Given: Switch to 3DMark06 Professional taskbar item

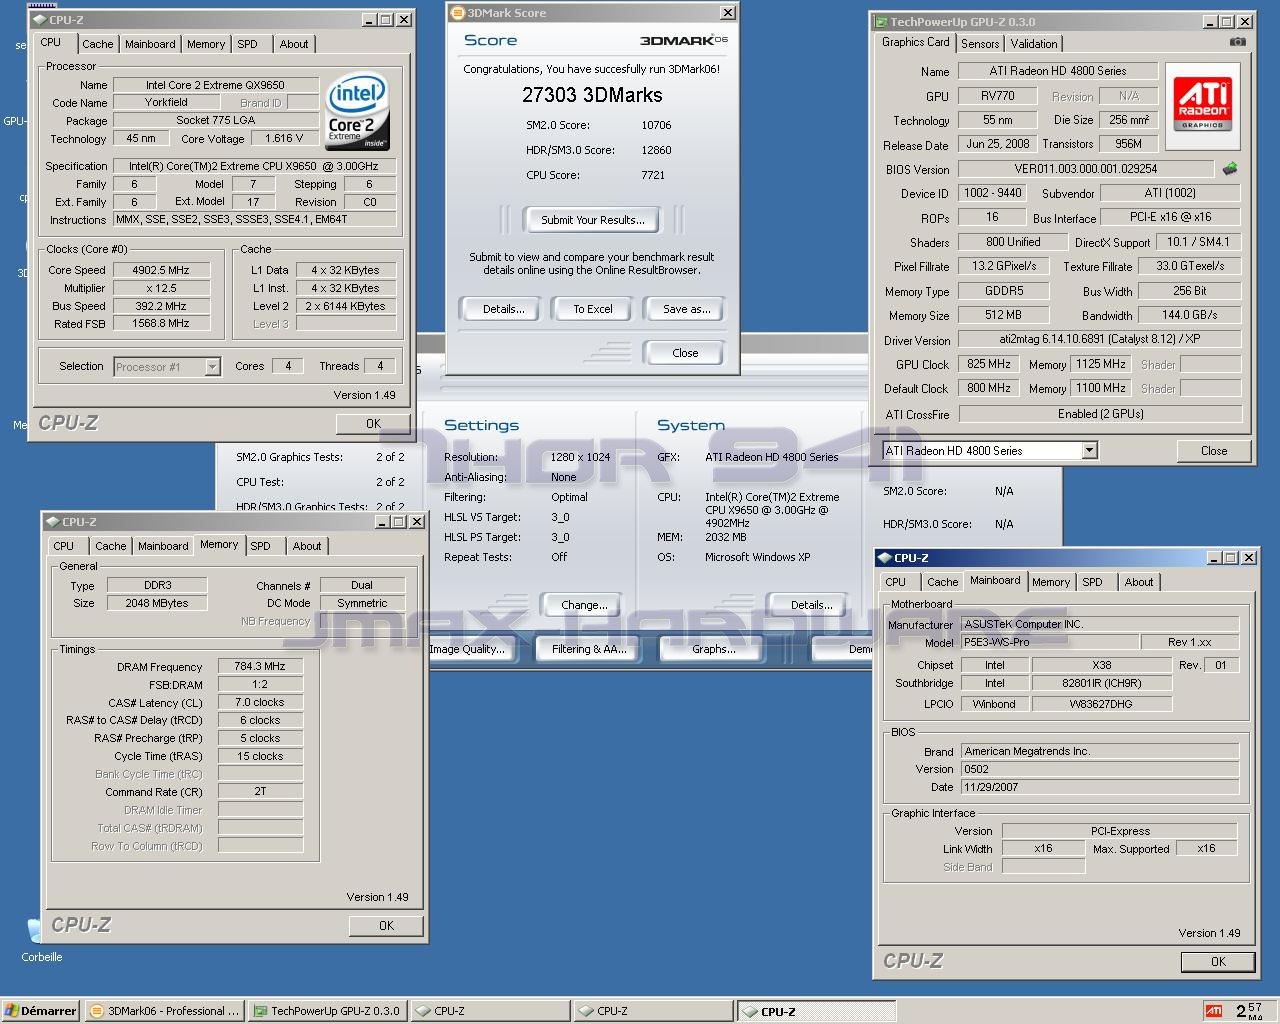Looking at the screenshot, I should (165, 1011).
